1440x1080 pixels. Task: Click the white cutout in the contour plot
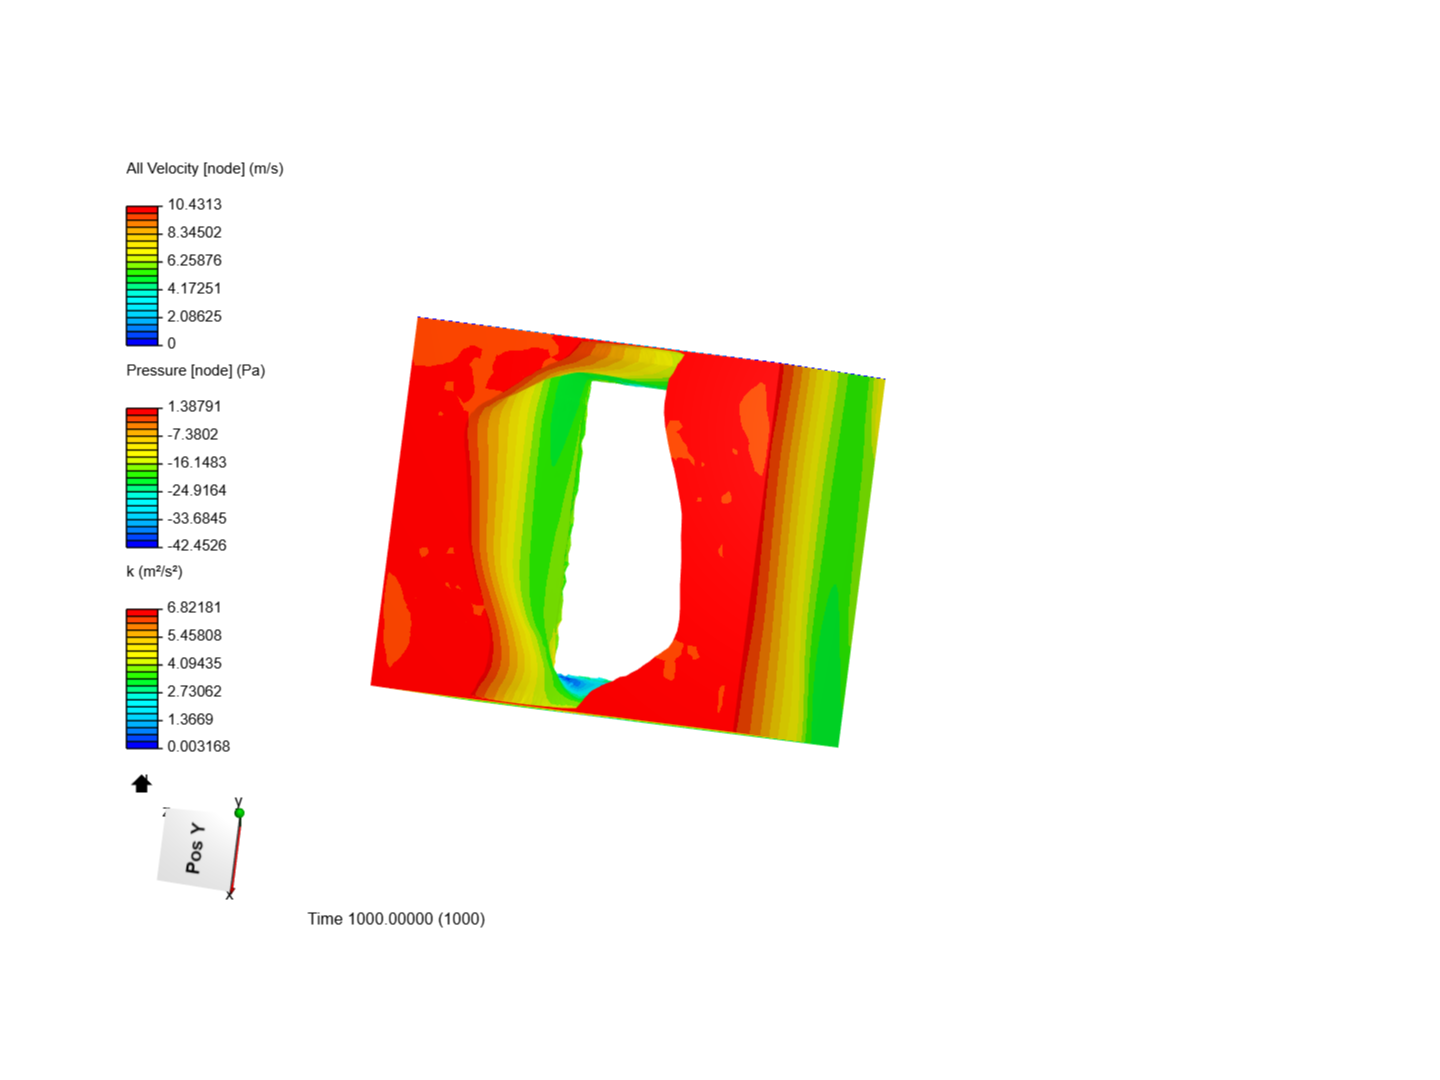pyautogui.click(x=625, y=530)
